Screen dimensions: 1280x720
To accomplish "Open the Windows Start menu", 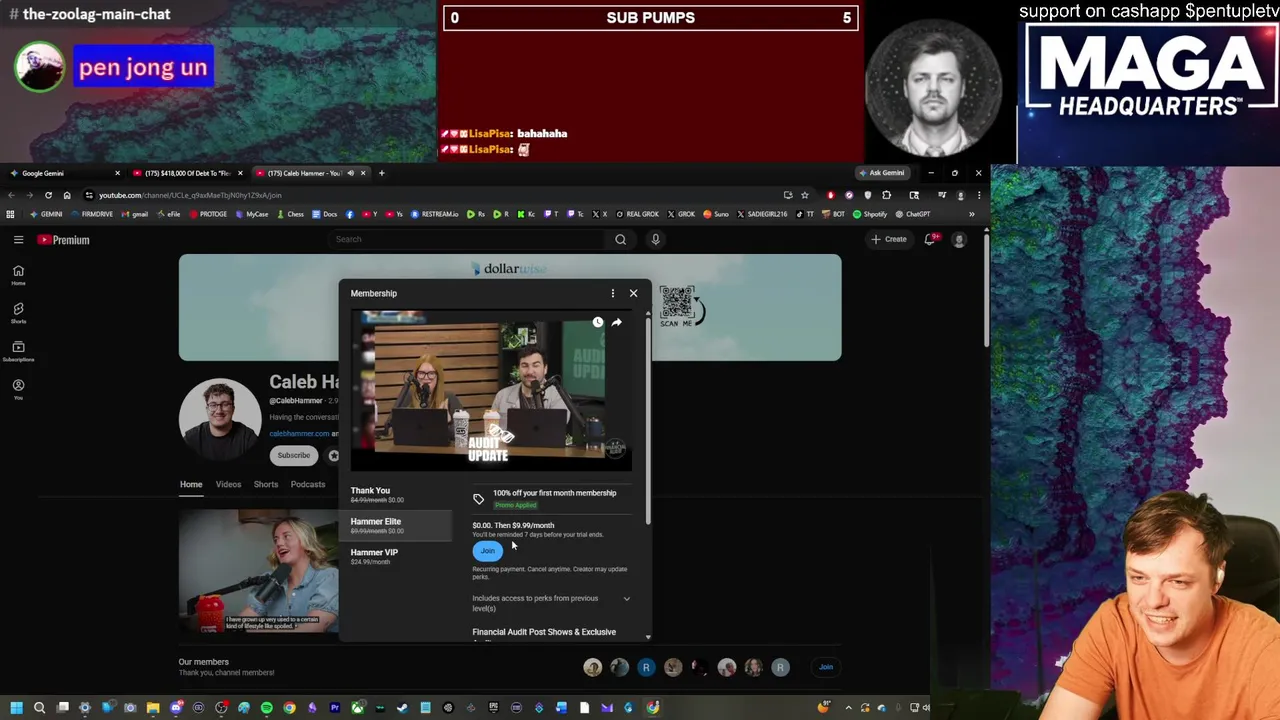I will click(x=16, y=708).
